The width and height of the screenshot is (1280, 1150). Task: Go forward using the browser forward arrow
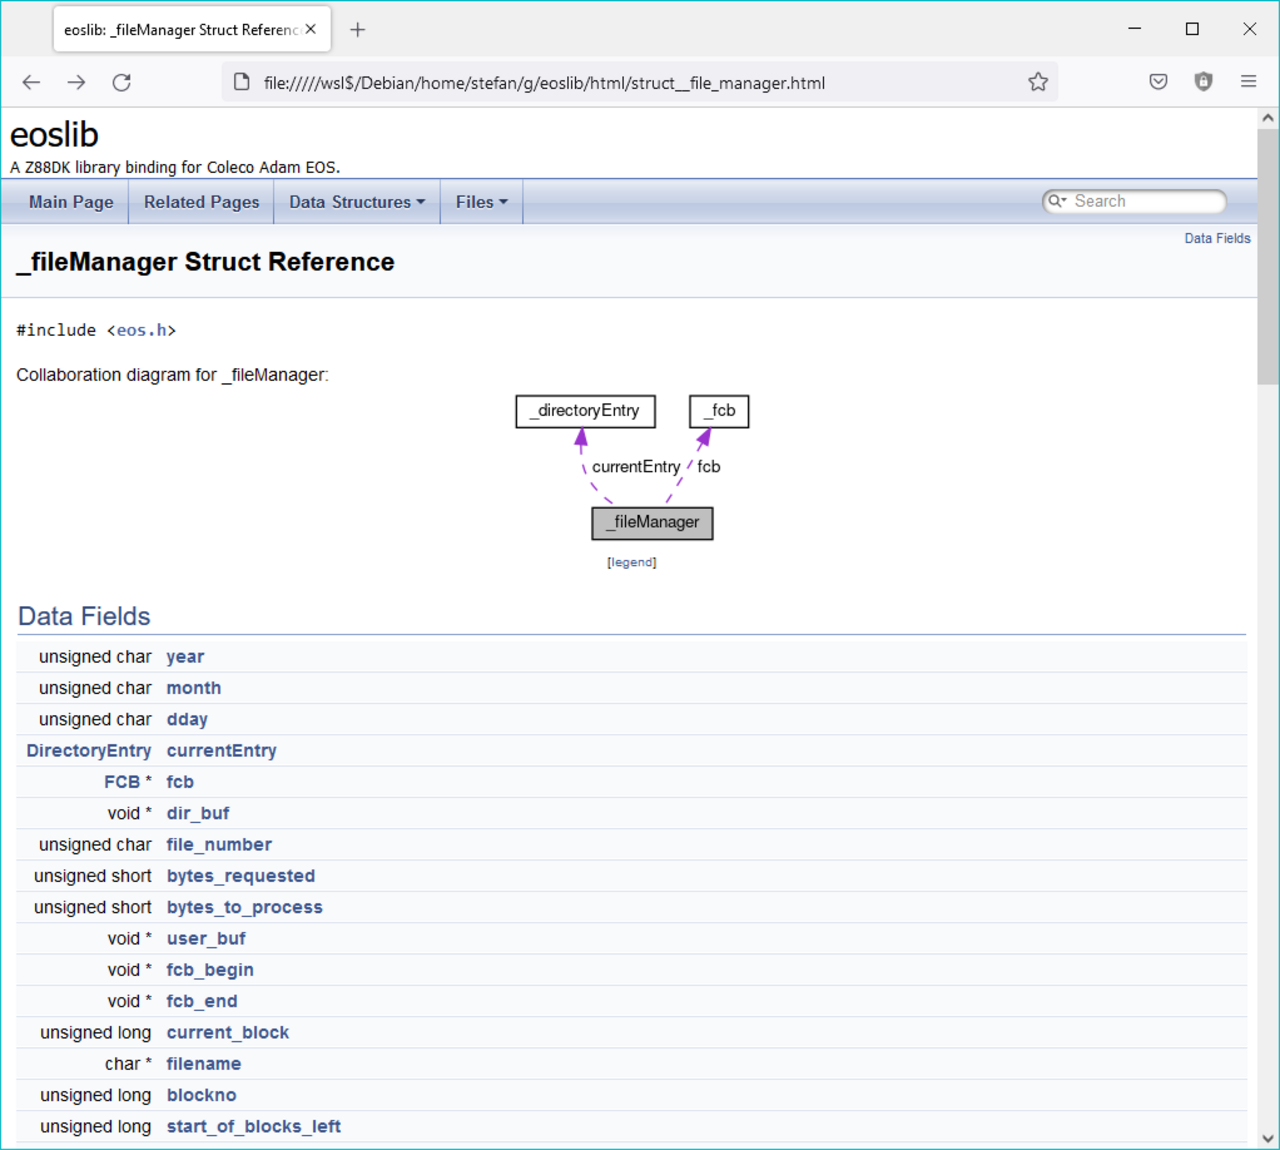click(76, 83)
